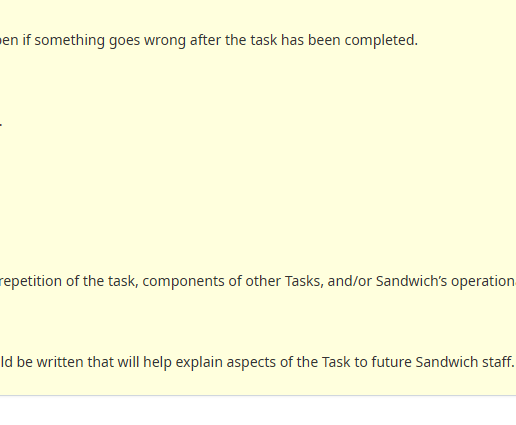Click the capitalized word "Task" in the last sentence
516x425 pixels.
coord(336,362)
